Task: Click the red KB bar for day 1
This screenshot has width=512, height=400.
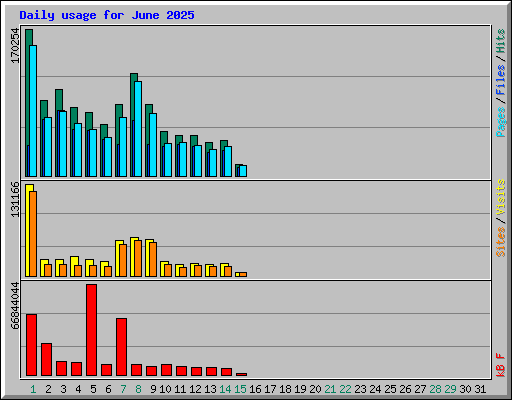Action: coord(32,345)
